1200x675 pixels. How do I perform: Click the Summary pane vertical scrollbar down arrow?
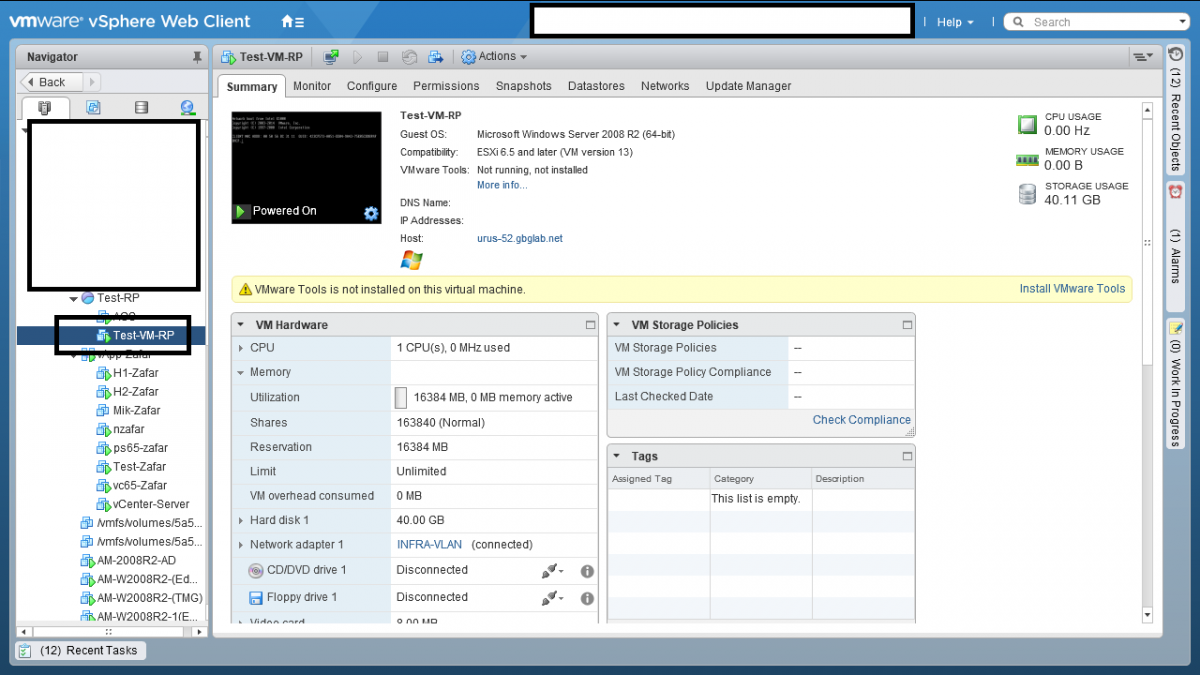pyautogui.click(x=1147, y=616)
